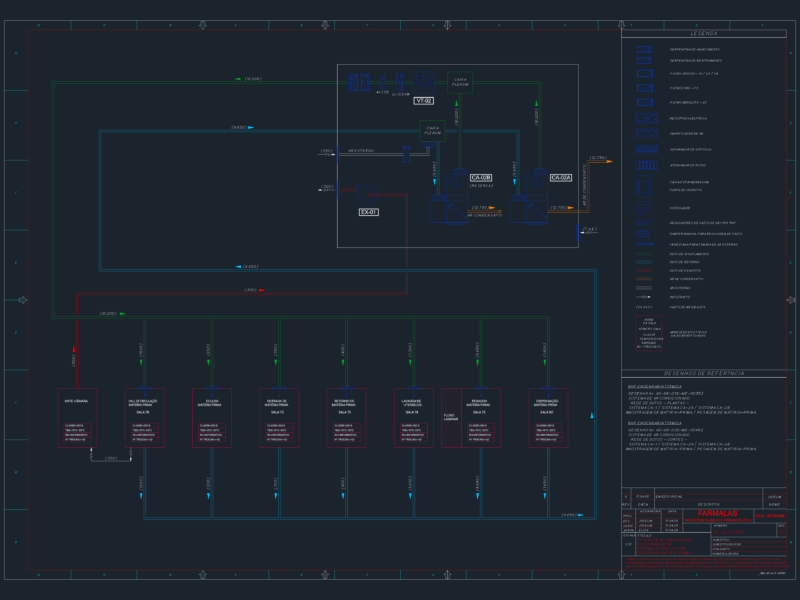Click the Filtro Fino legend symbol
This screenshot has width=800, height=600.
click(x=644, y=88)
